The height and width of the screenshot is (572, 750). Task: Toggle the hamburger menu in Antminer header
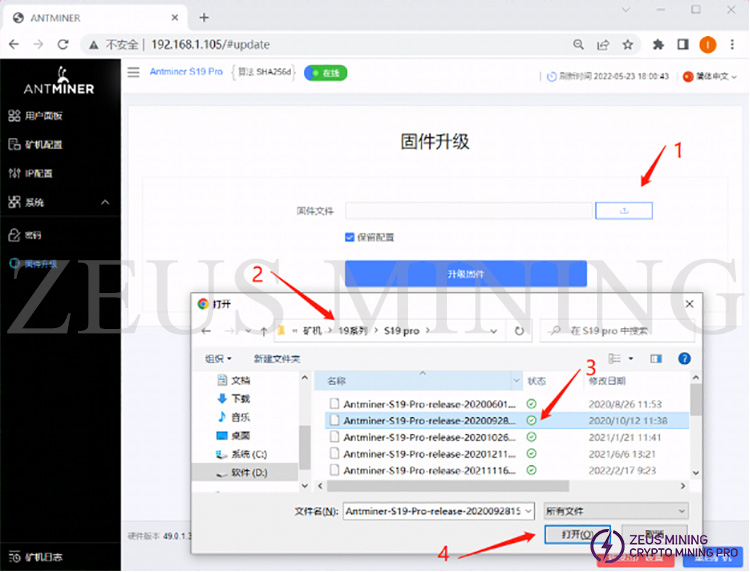click(133, 72)
